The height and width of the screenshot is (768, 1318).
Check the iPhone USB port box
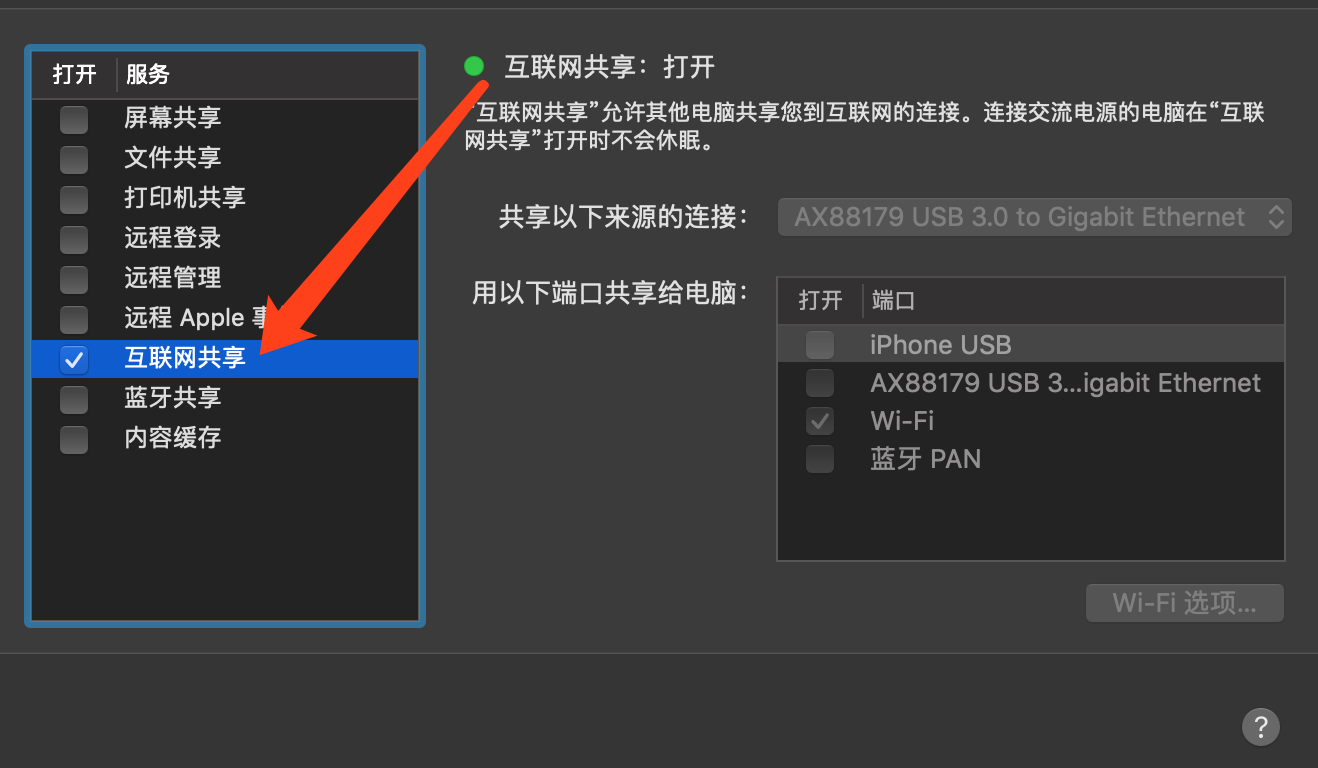click(x=820, y=345)
